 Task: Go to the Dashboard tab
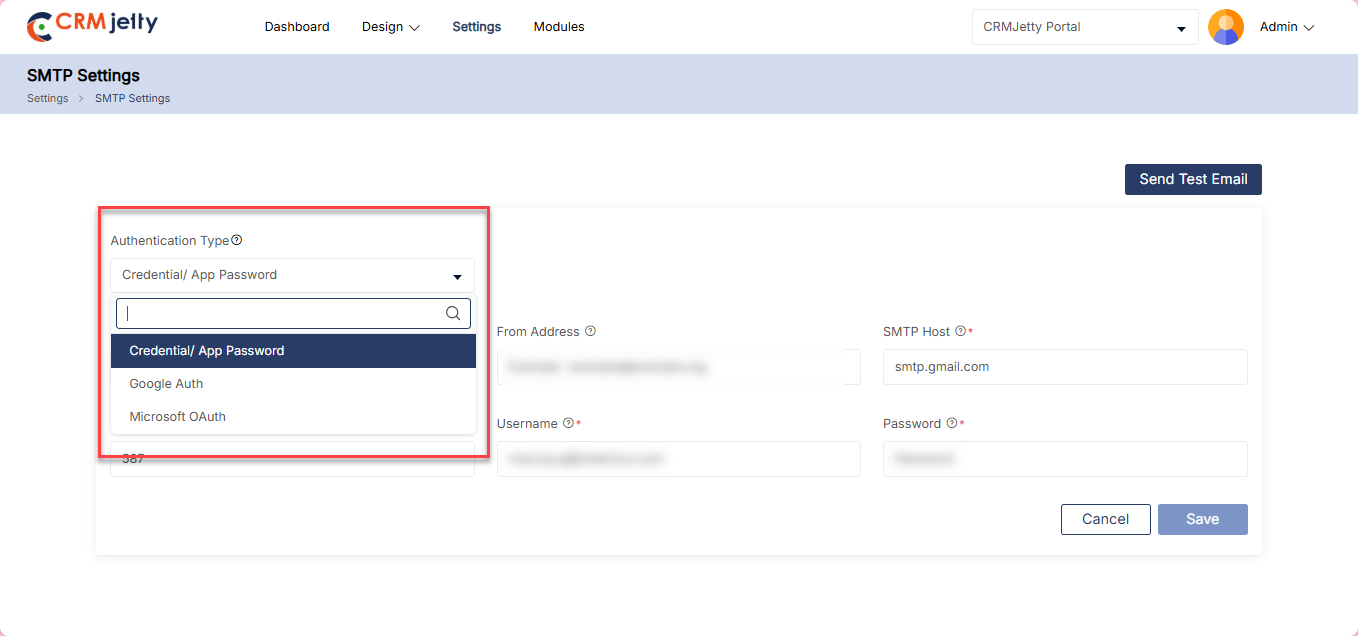coord(297,27)
